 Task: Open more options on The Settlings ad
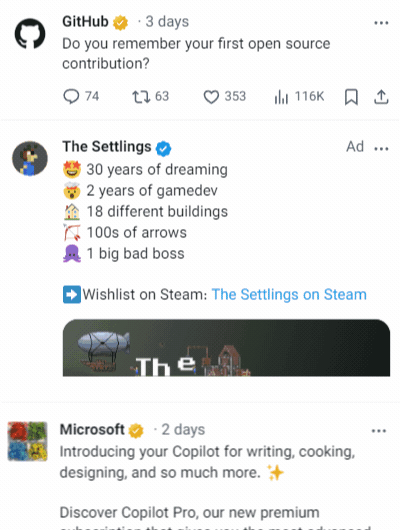pyautogui.click(x=381, y=148)
